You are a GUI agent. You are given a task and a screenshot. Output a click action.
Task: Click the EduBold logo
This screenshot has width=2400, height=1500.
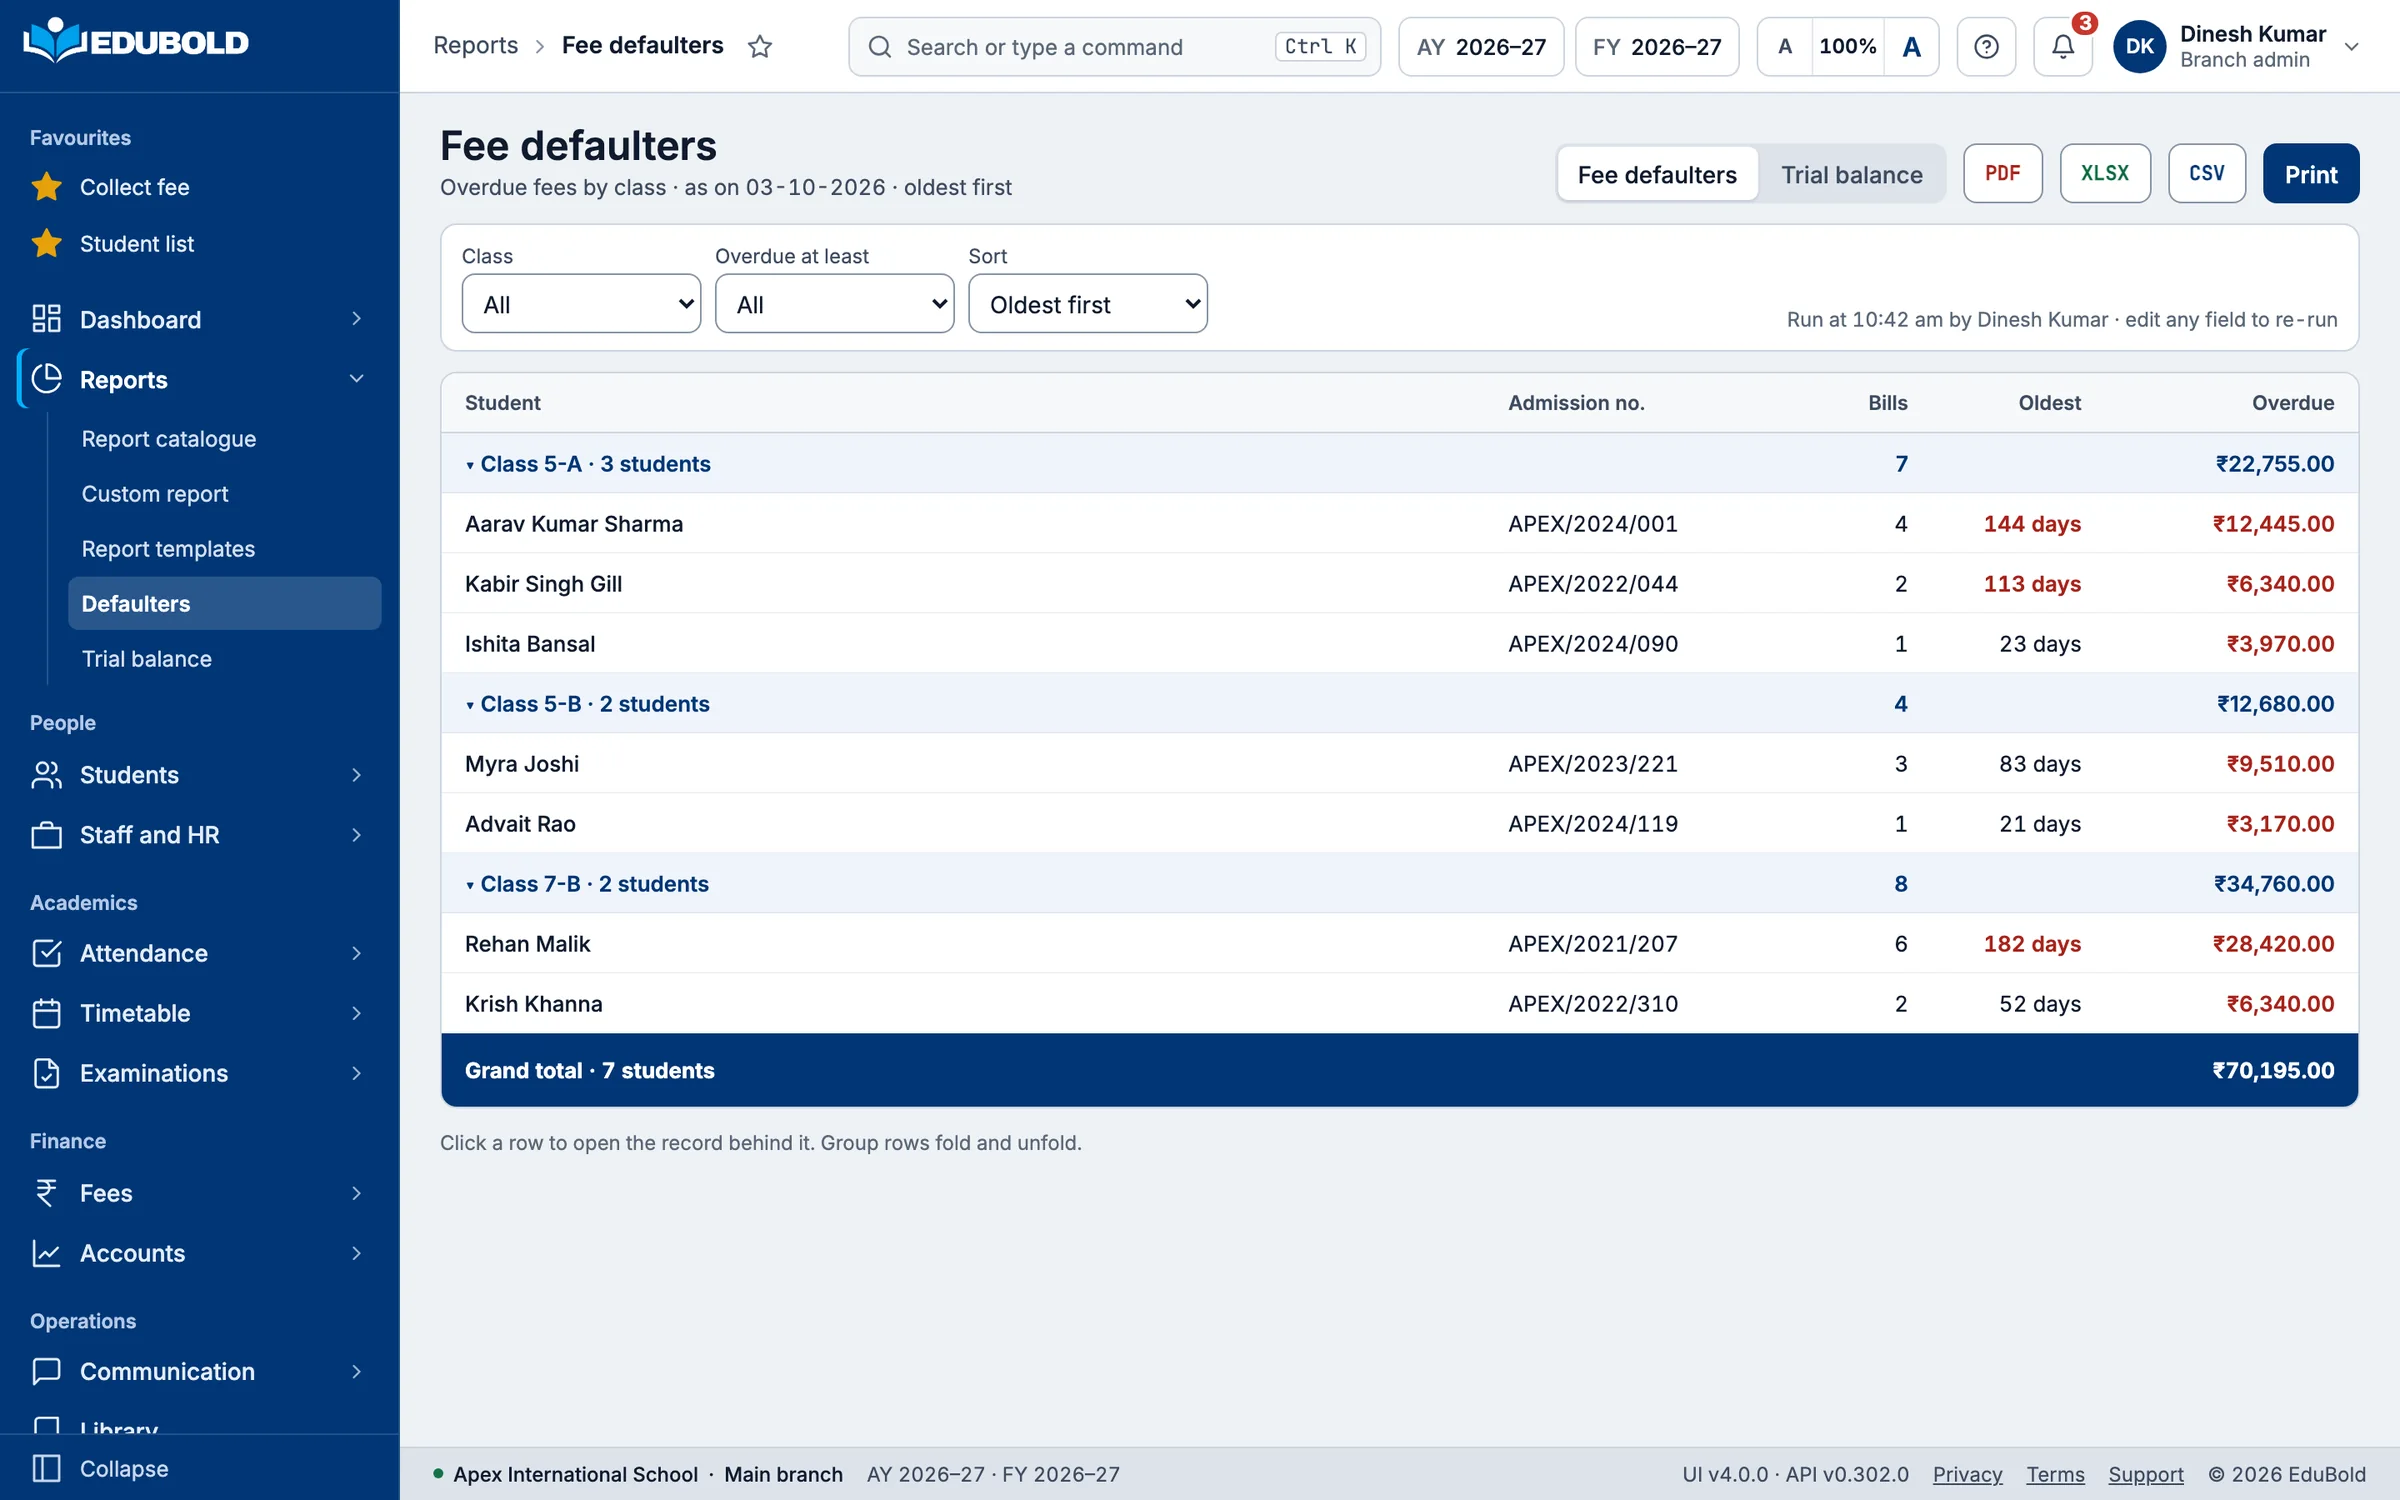136,42
